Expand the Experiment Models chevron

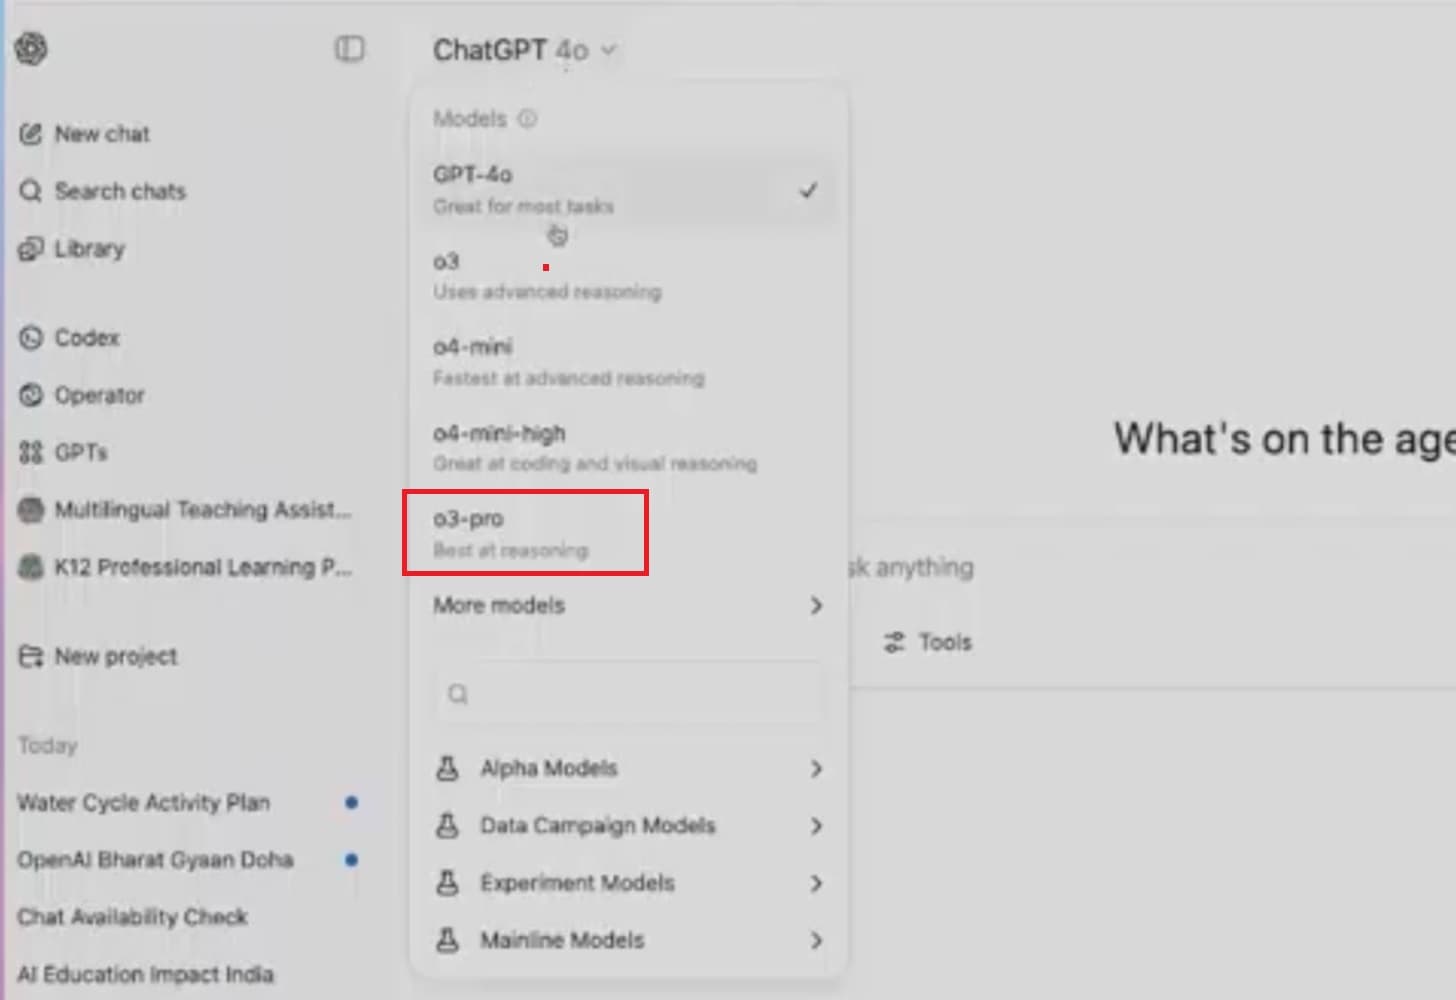point(816,883)
